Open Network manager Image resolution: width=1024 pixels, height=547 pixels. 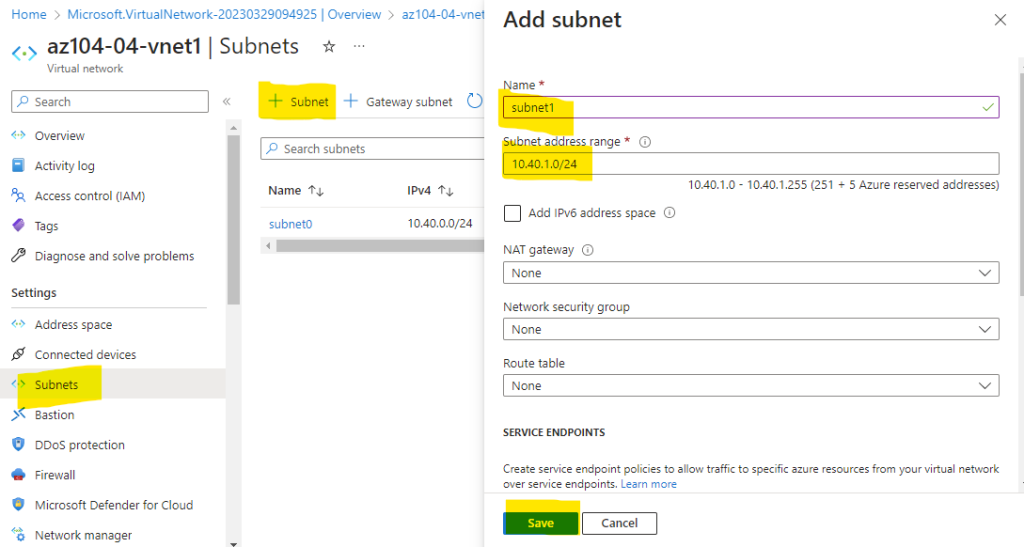(83, 535)
